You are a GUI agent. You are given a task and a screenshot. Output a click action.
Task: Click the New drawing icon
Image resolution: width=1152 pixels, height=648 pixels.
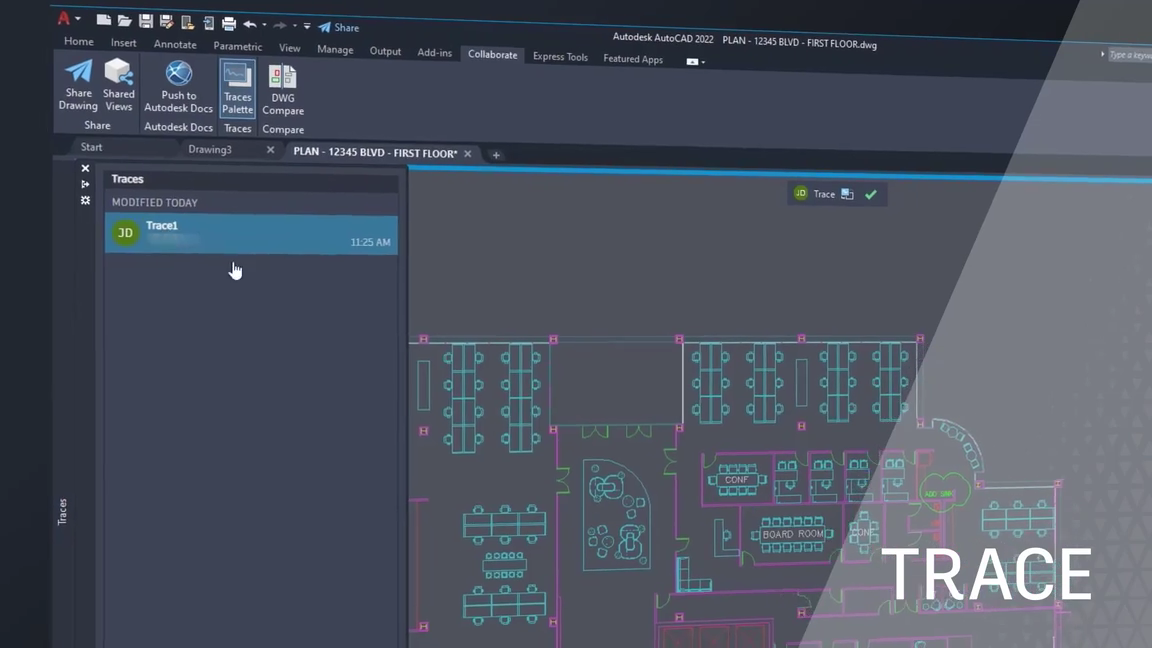pos(104,21)
